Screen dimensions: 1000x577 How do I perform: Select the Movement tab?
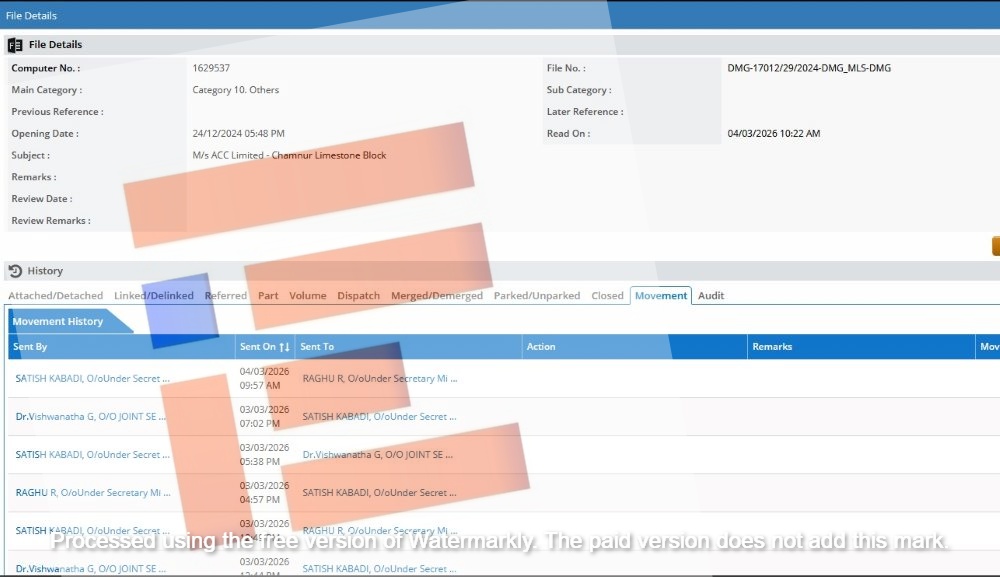(661, 296)
